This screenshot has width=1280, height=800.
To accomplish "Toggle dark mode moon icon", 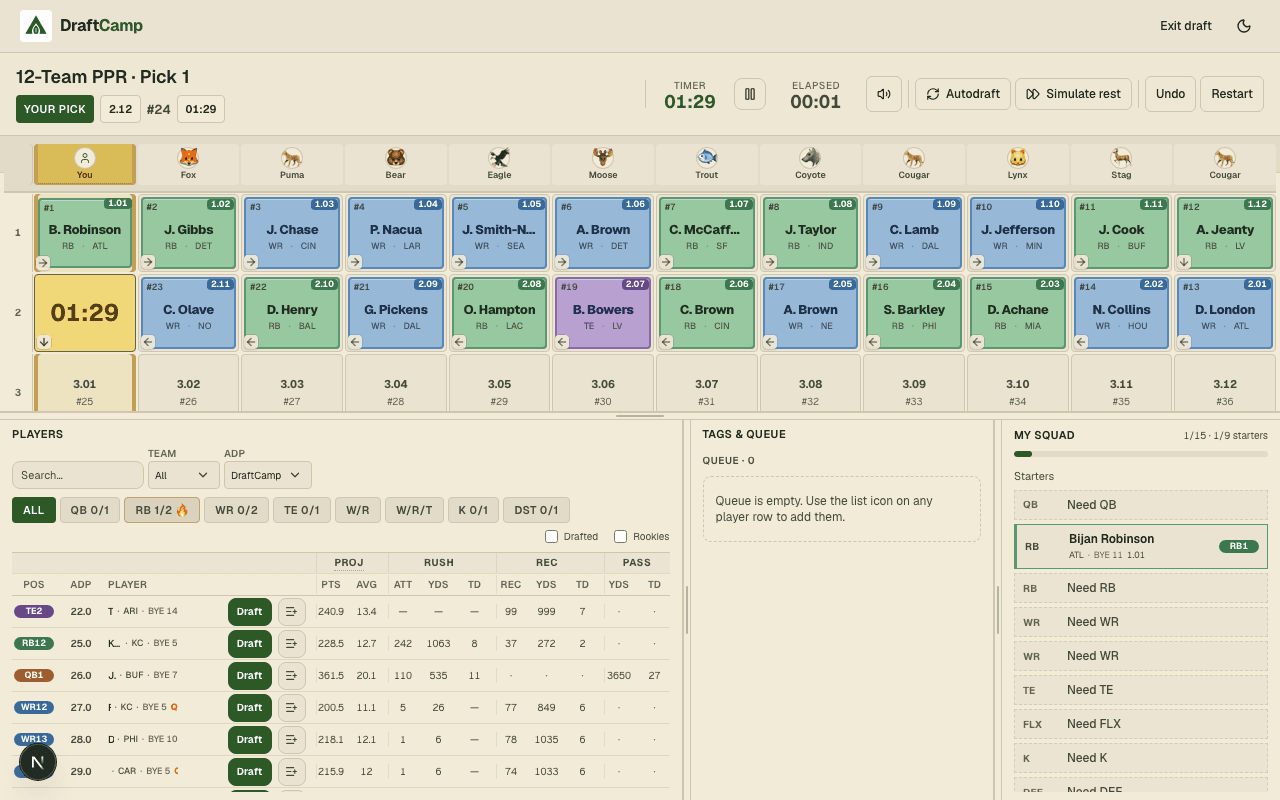I will point(1244,26).
